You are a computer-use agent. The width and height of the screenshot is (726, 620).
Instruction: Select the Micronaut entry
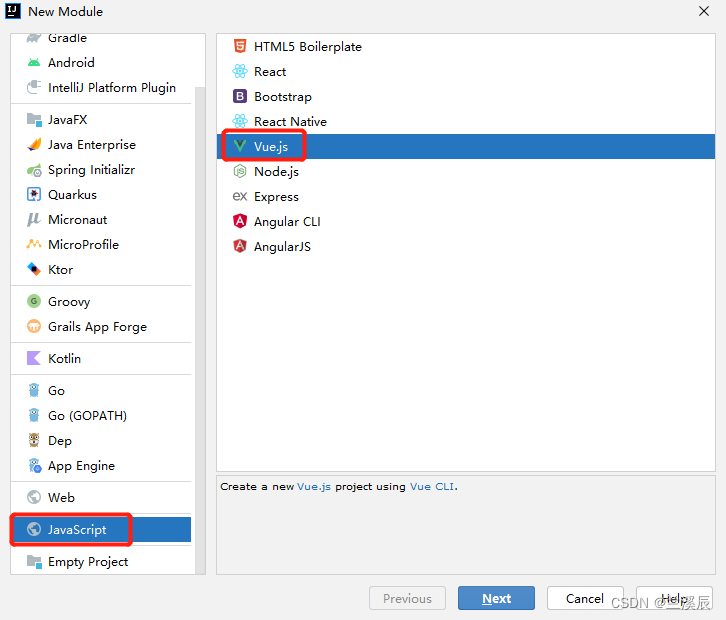(x=102, y=219)
